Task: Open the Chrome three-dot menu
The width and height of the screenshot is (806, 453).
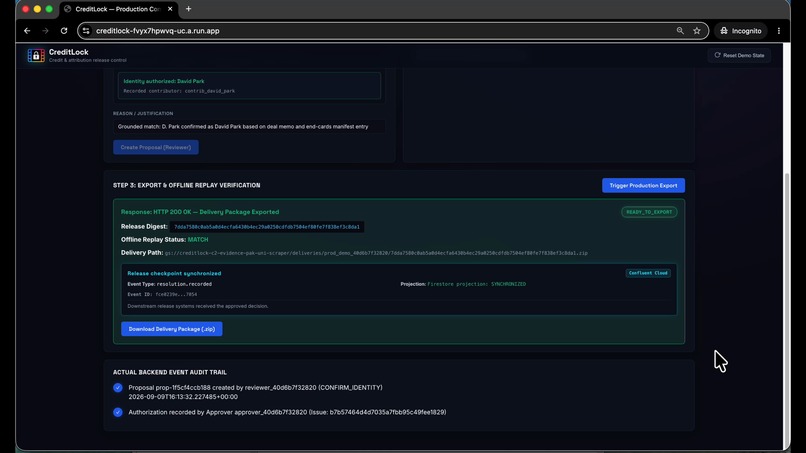Action: (779, 31)
